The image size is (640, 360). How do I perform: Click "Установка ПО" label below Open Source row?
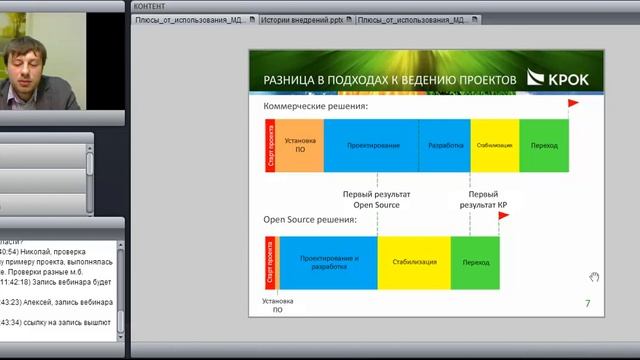278,305
